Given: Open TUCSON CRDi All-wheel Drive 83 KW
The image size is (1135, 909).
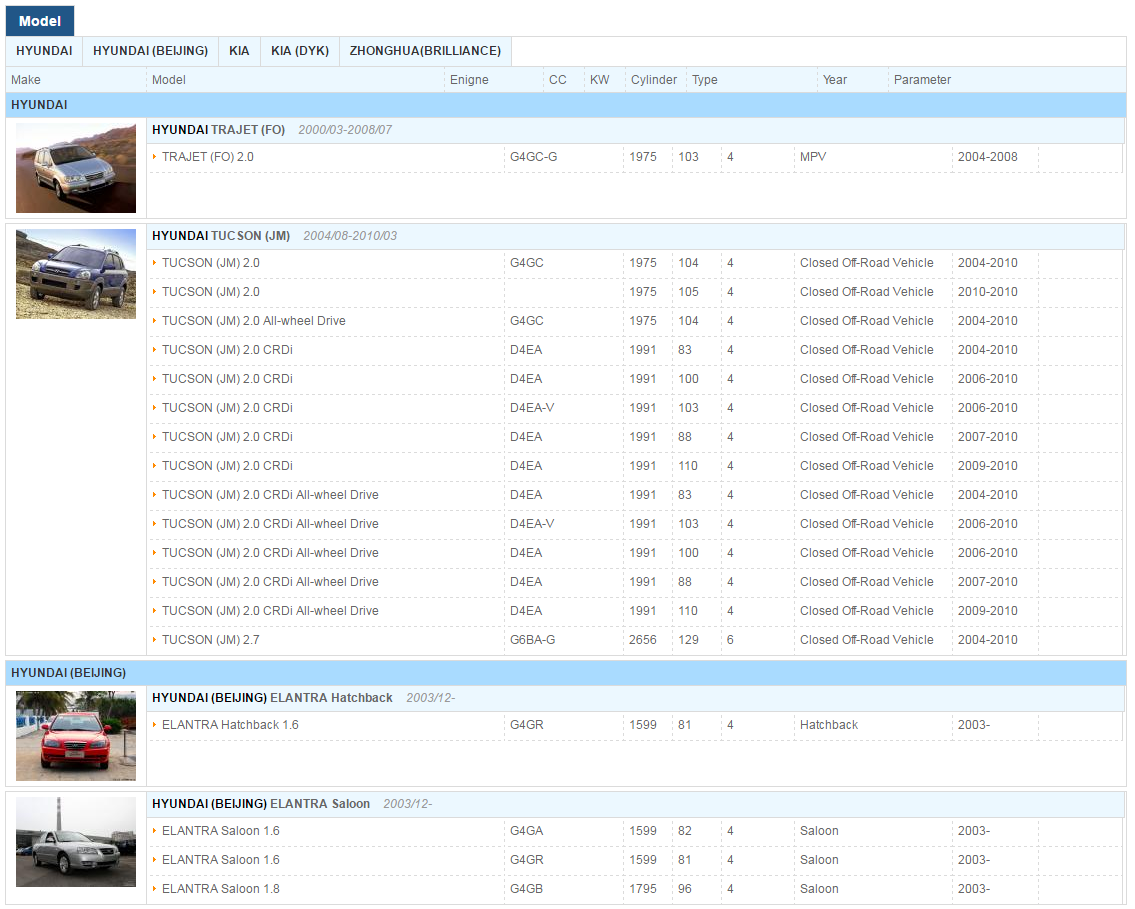Looking at the screenshot, I should pos(270,495).
